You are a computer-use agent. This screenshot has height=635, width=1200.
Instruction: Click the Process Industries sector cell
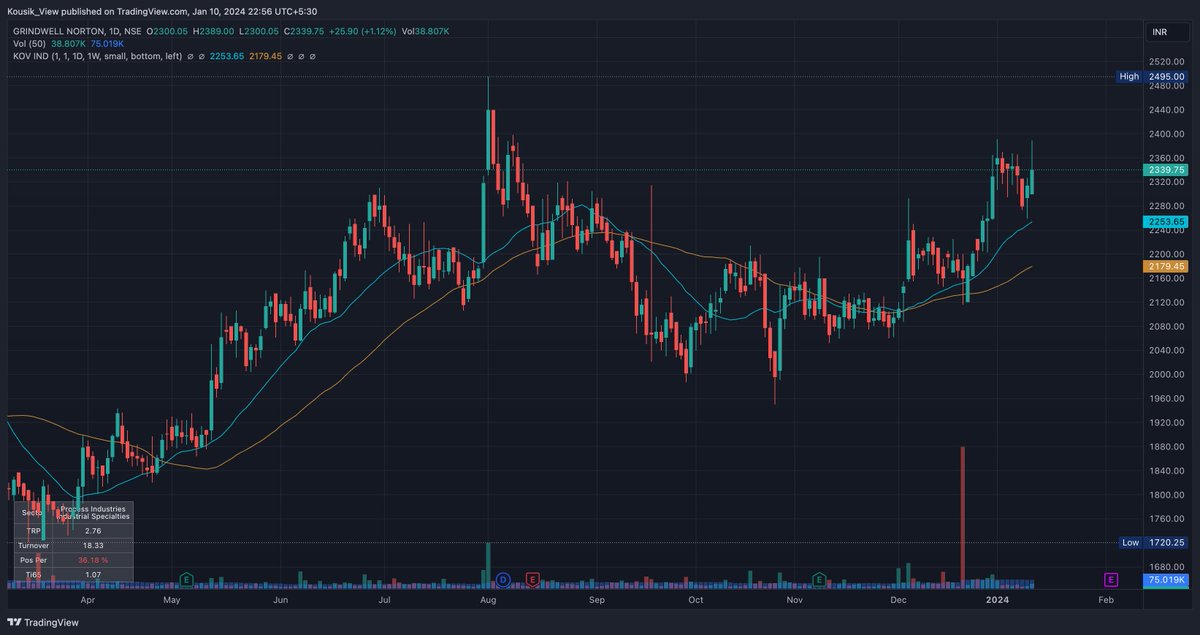click(x=94, y=513)
